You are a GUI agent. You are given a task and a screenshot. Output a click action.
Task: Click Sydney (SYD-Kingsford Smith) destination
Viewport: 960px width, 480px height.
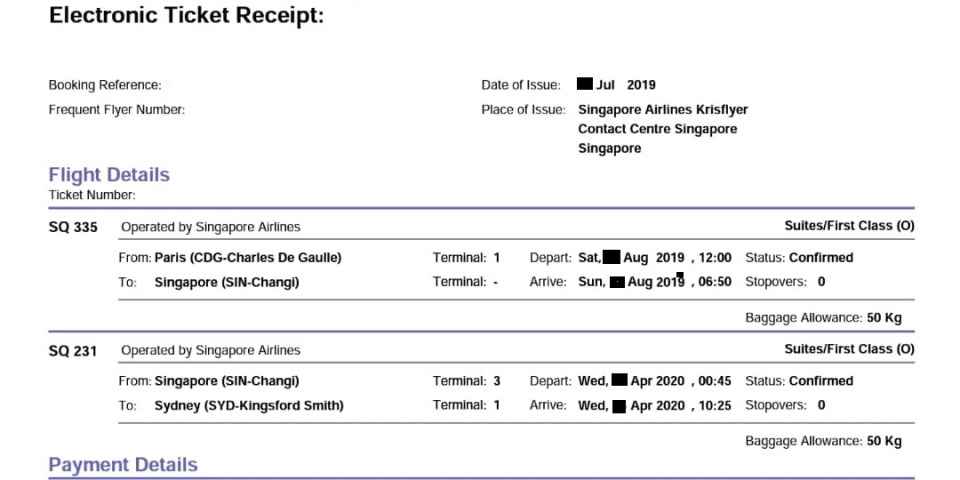pyautogui.click(x=249, y=406)
